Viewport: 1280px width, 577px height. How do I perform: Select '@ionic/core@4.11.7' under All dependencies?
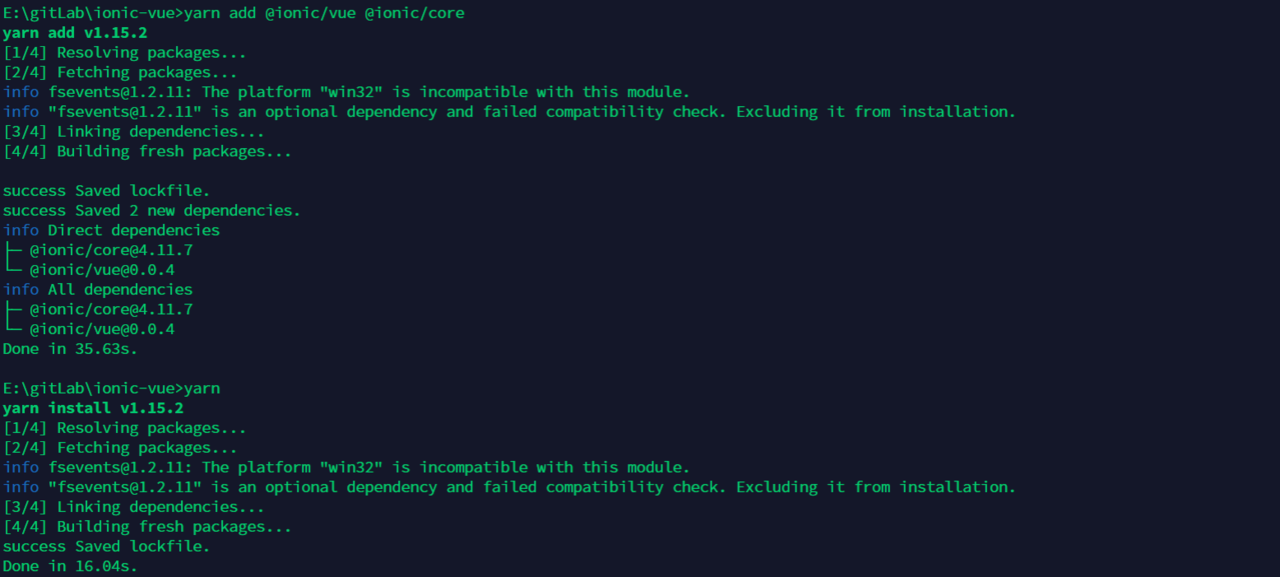click(x=111, y=310)
